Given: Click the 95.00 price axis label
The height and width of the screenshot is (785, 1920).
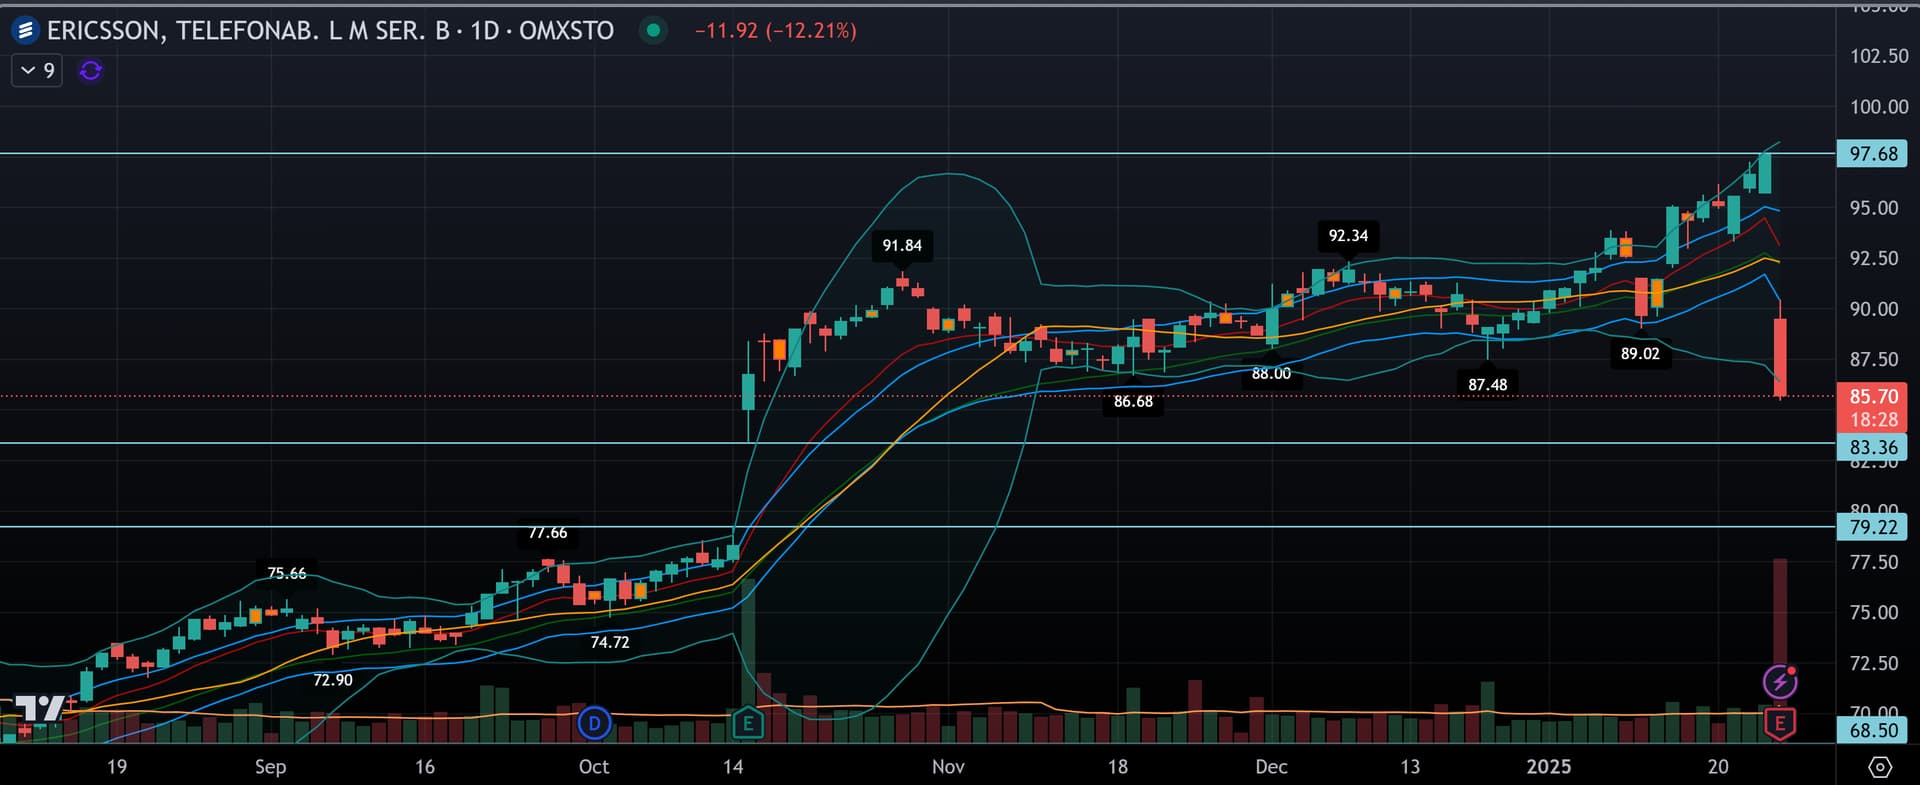Looking at the screenshot, I should click(x=1874, y=208).
